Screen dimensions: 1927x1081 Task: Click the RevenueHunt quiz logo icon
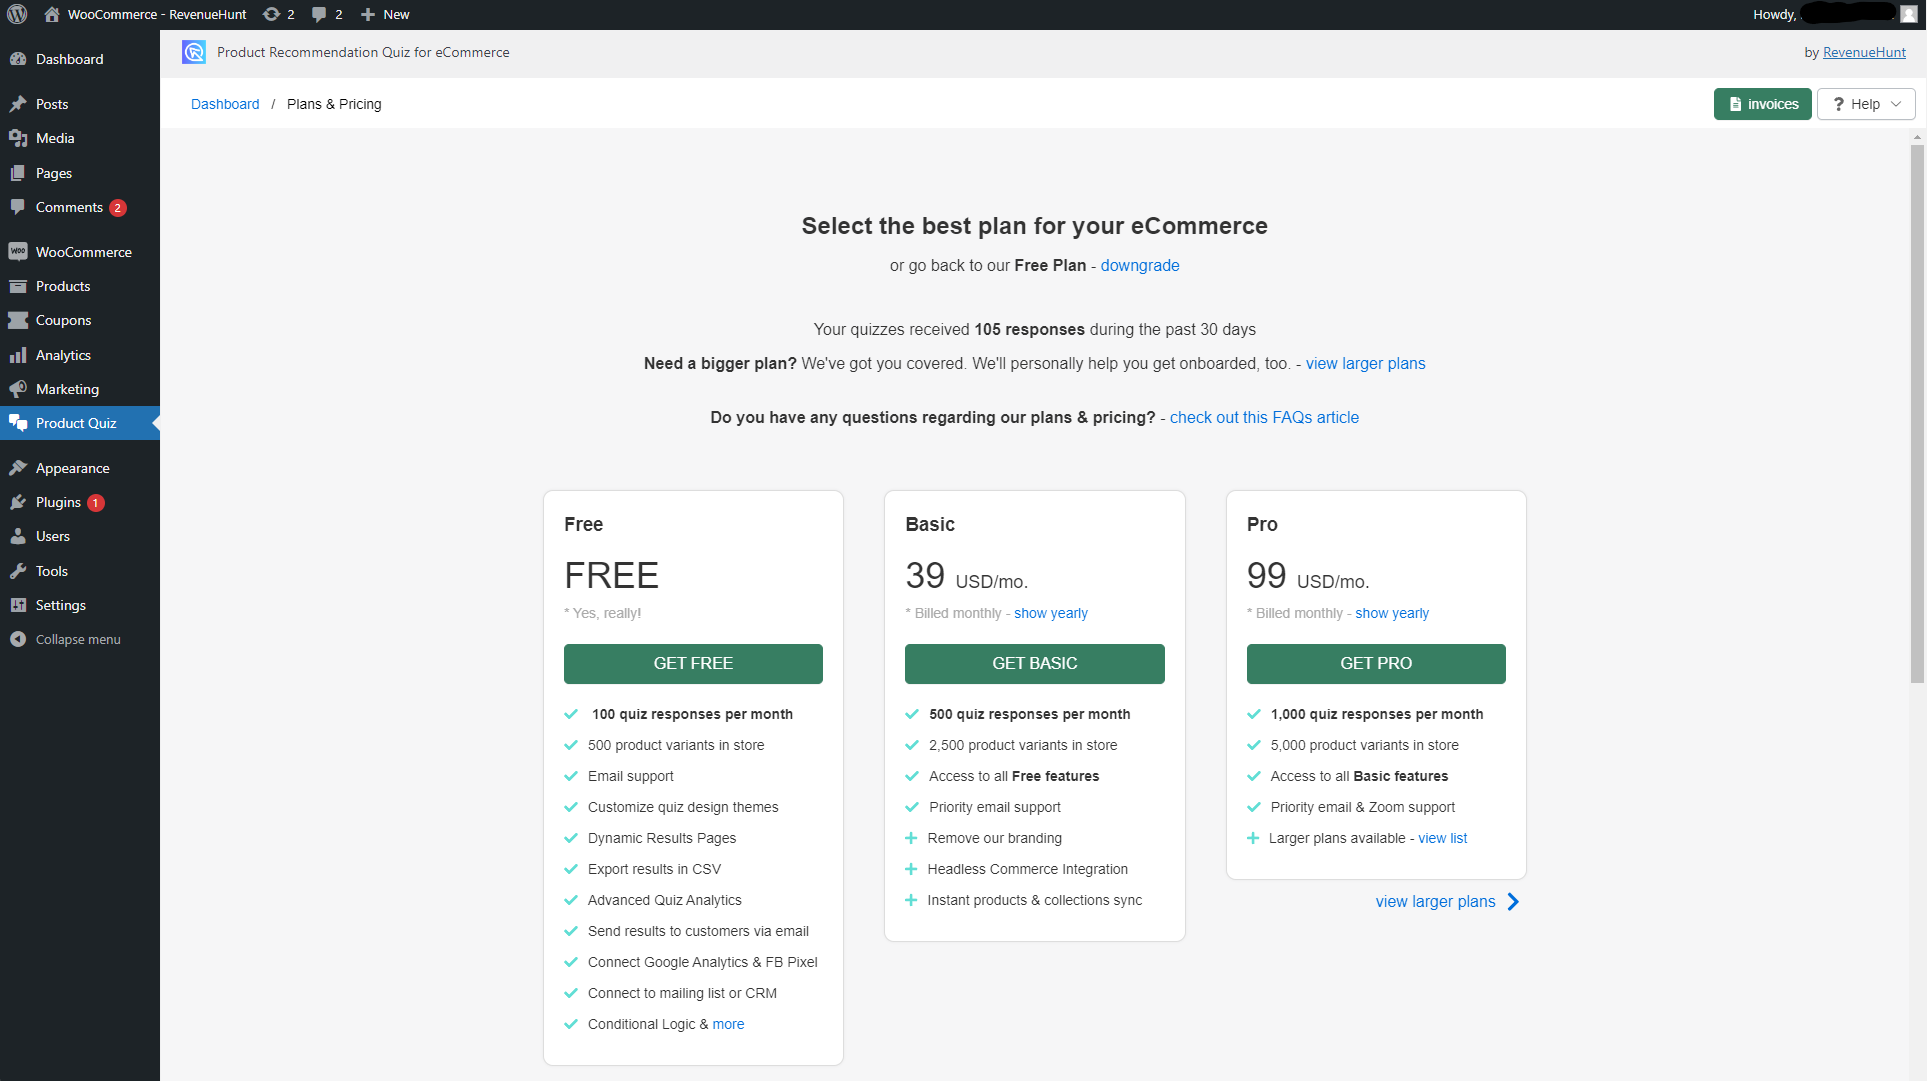tap(194, 52)
